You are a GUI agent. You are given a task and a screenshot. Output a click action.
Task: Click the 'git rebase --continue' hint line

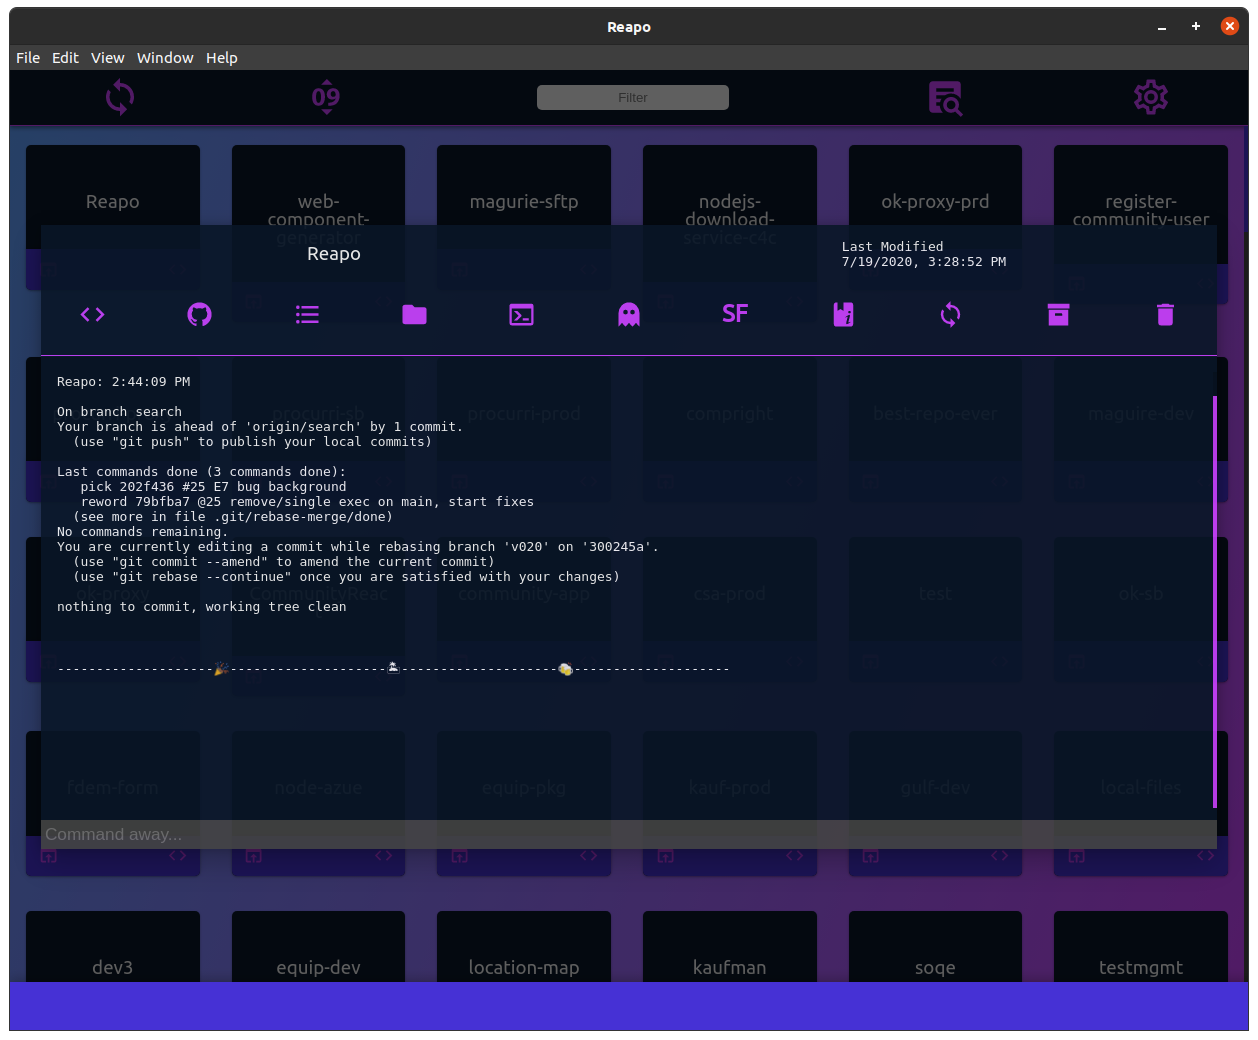click(x=346, y=577)
